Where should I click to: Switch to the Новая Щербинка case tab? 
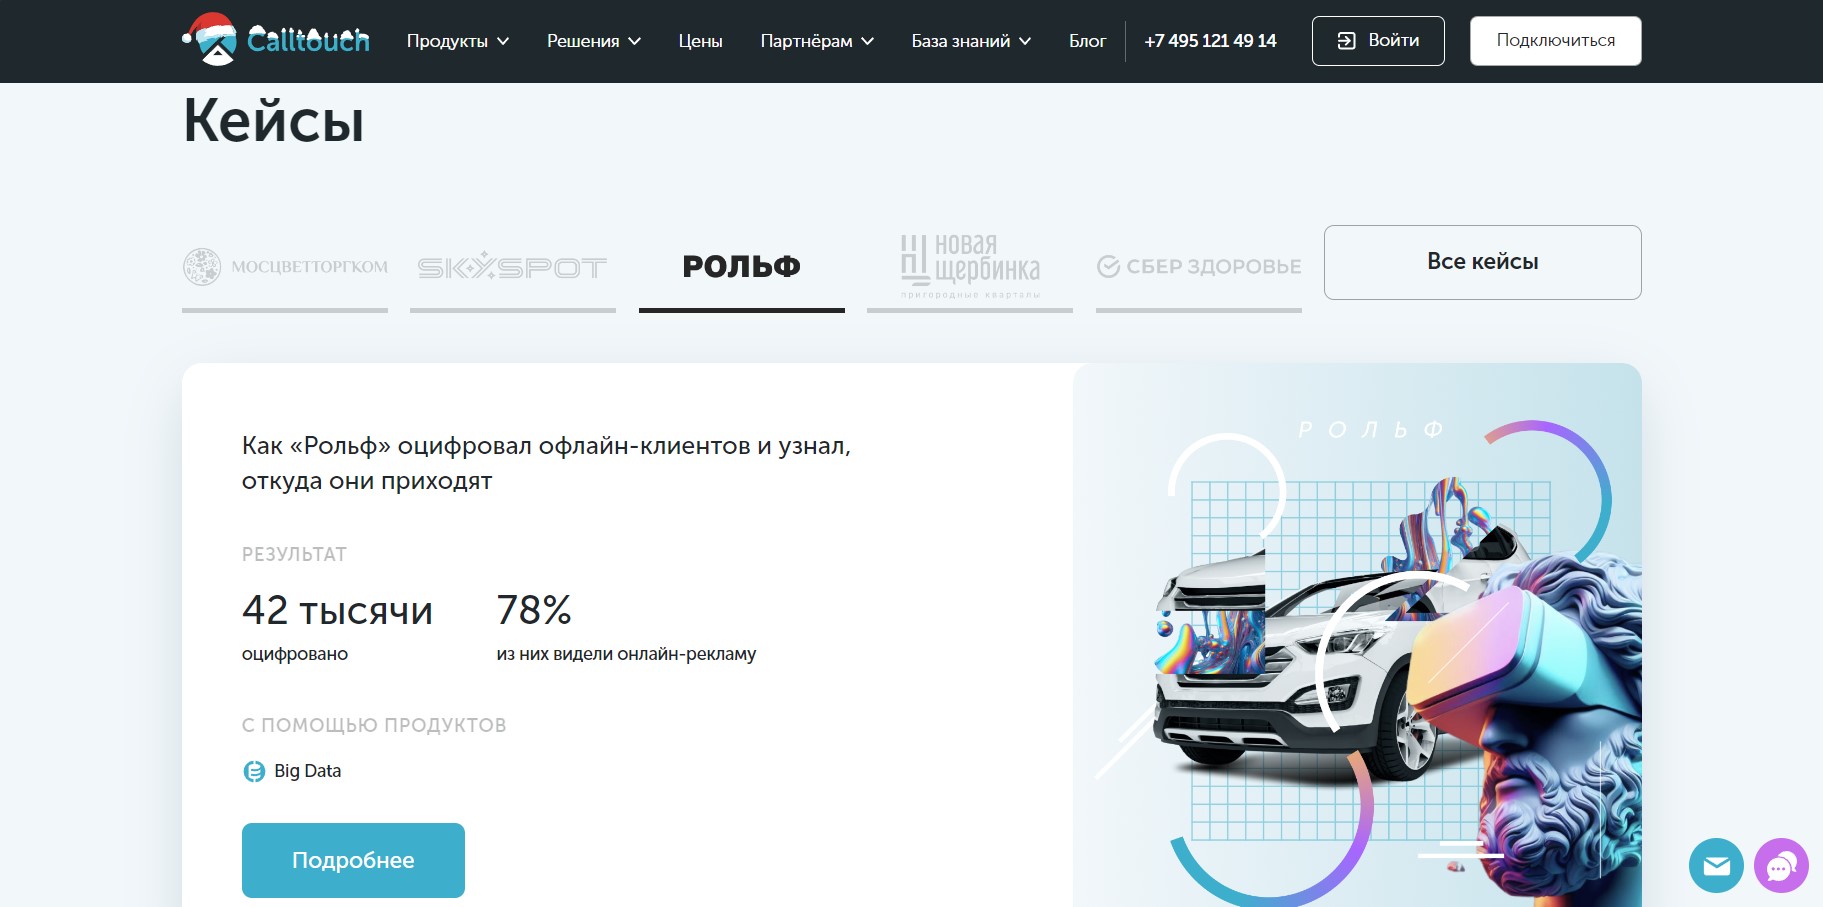pos(970,268)
